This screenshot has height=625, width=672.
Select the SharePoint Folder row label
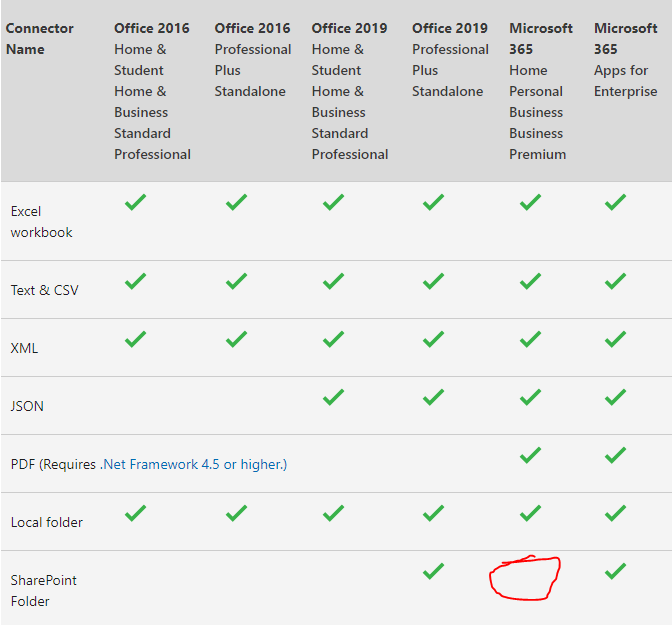(43, 591)
